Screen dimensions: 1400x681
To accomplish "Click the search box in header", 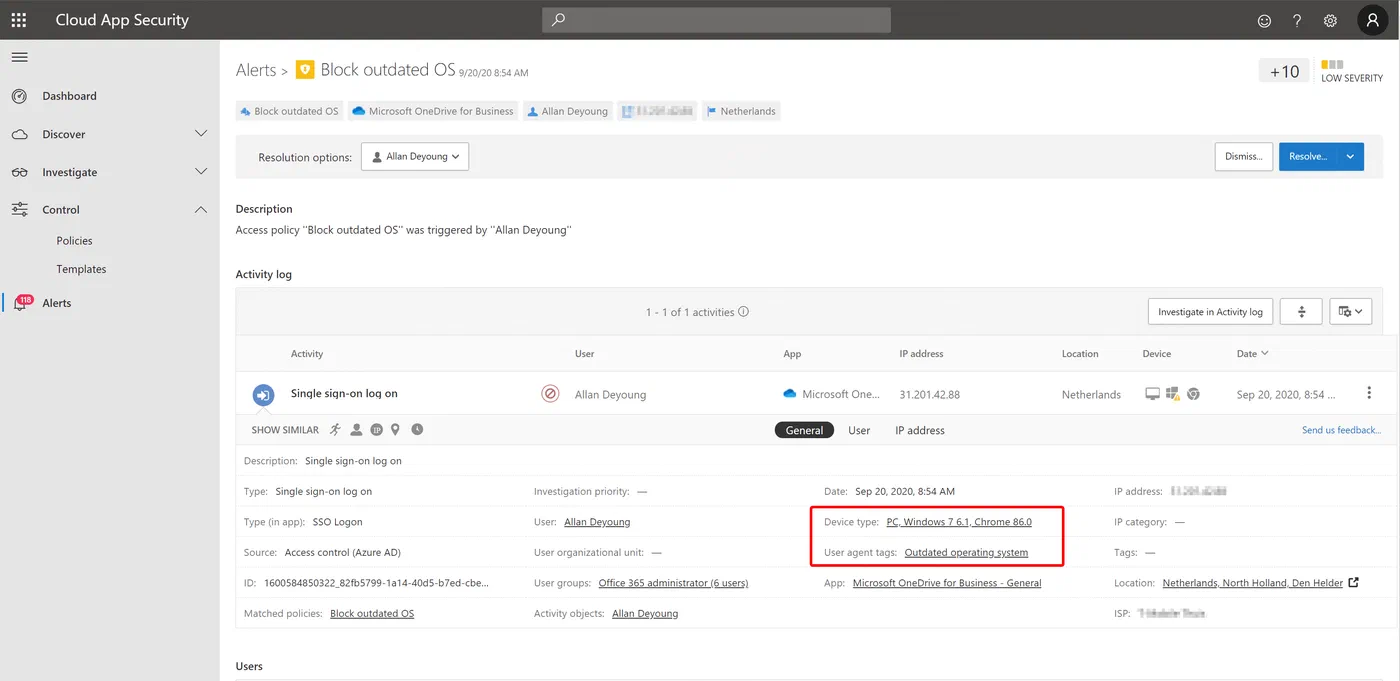I will pyautogui.click(x=716, y=20).
